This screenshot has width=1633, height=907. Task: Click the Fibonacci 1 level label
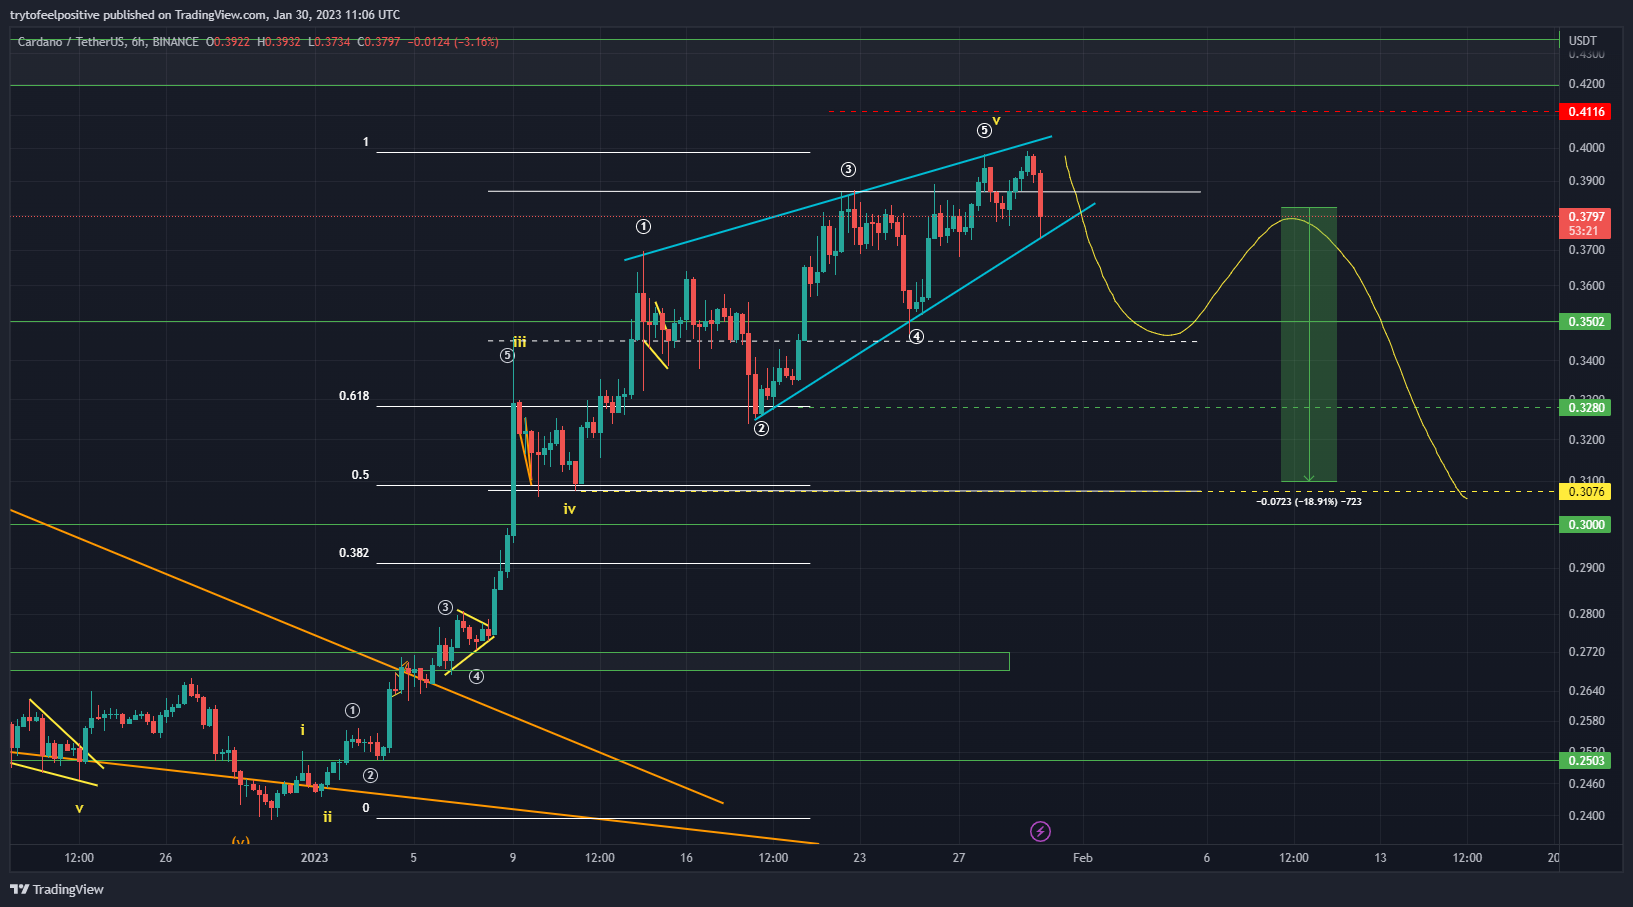366,142
